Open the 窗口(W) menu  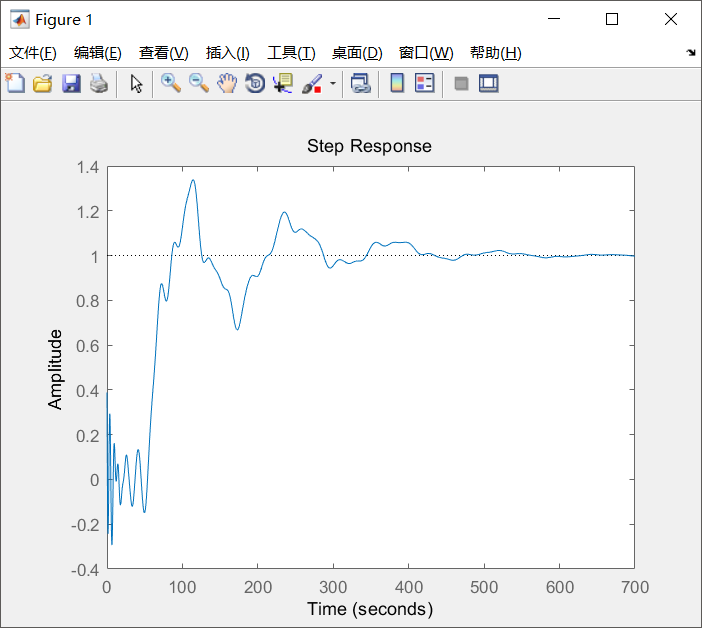[x=426, y=53]
